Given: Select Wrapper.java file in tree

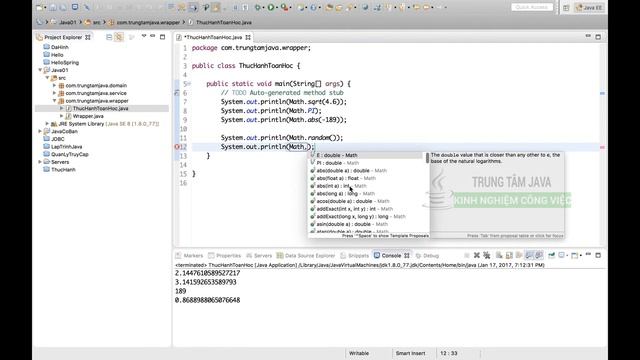Looking at the screenshot, I should click(88, 116).
